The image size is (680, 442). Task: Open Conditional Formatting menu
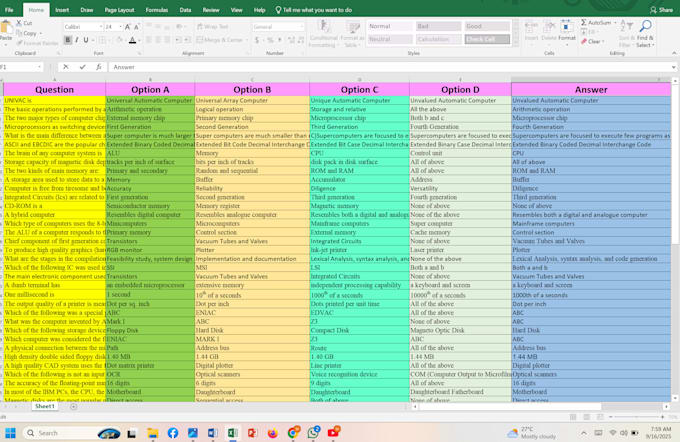323,33
